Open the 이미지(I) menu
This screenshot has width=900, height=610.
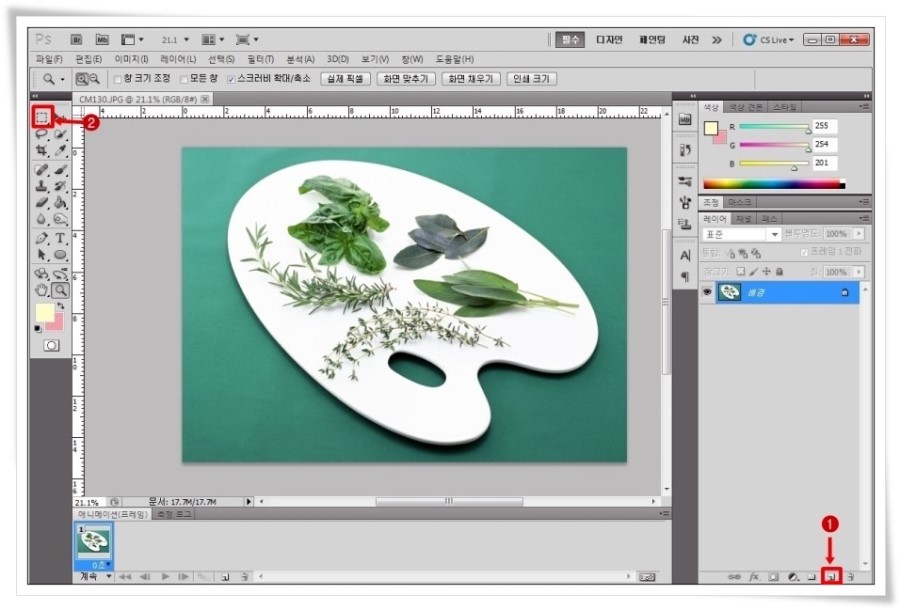coord(131,59)
